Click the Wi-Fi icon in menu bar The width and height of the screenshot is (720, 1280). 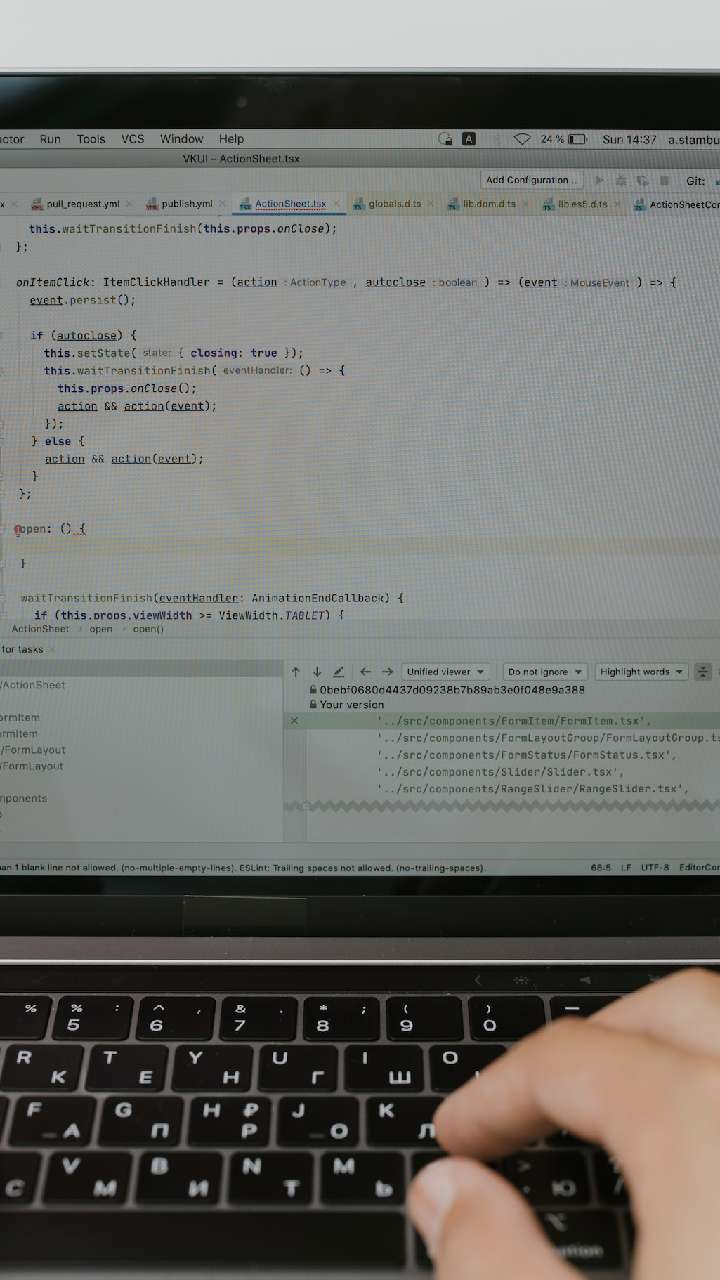(x=521, y=139)
